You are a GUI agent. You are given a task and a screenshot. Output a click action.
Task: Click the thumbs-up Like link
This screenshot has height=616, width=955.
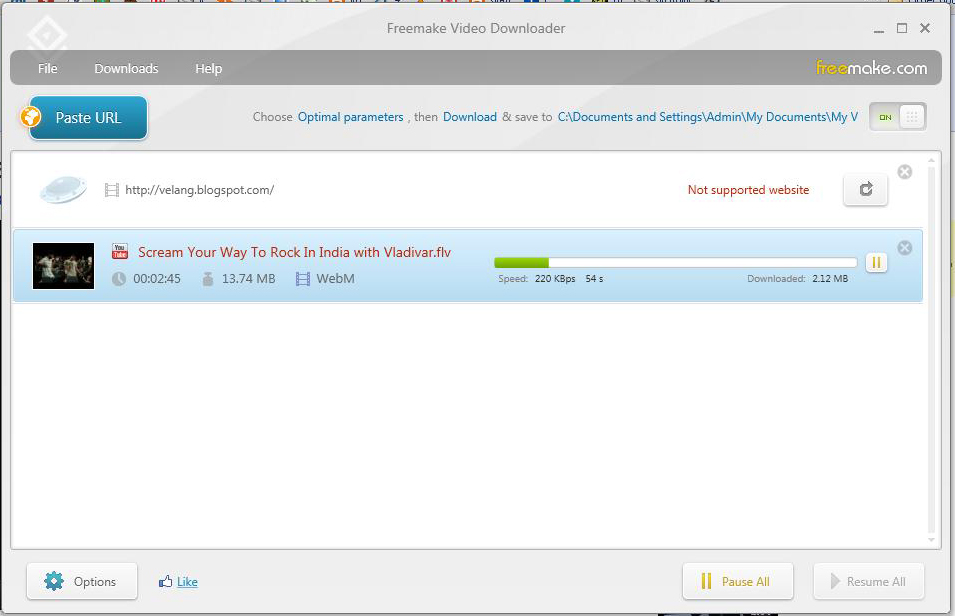[x=178, y=582]
